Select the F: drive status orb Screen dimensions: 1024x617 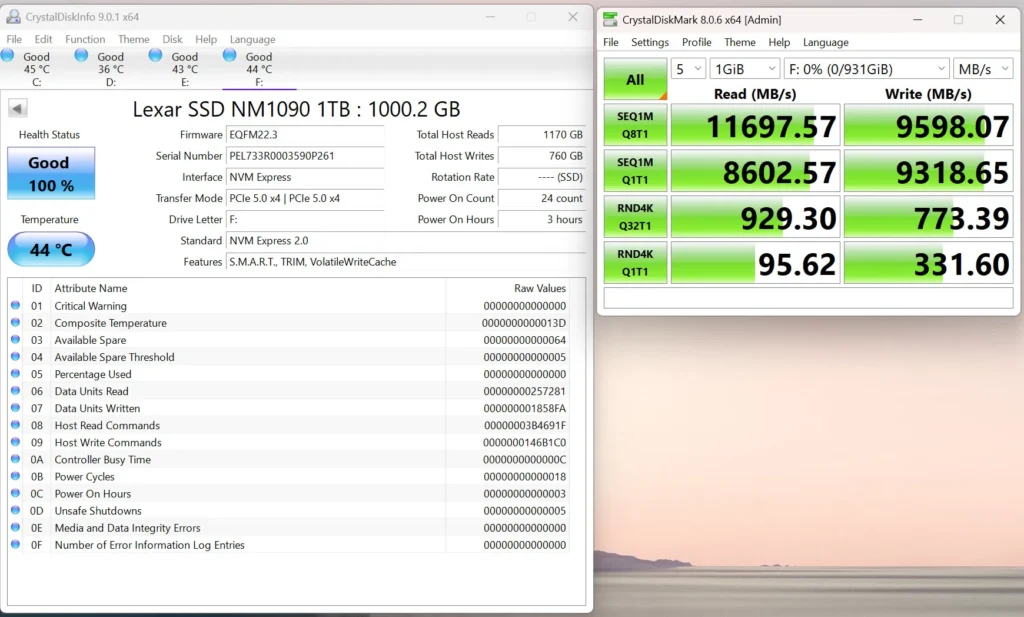coord(229,55)
